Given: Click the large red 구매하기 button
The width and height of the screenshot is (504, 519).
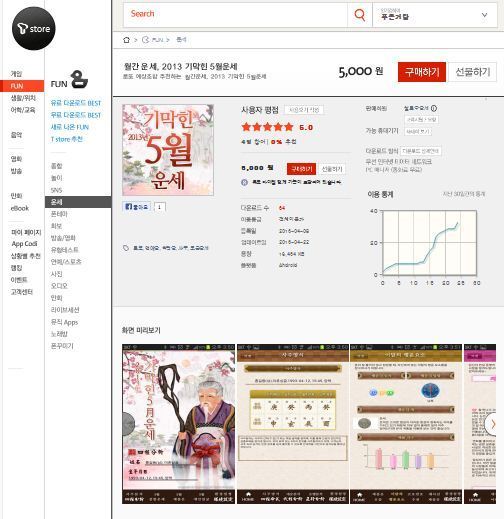Looking at the screenshot, I should pyautogui.click(x=422, y=72).
